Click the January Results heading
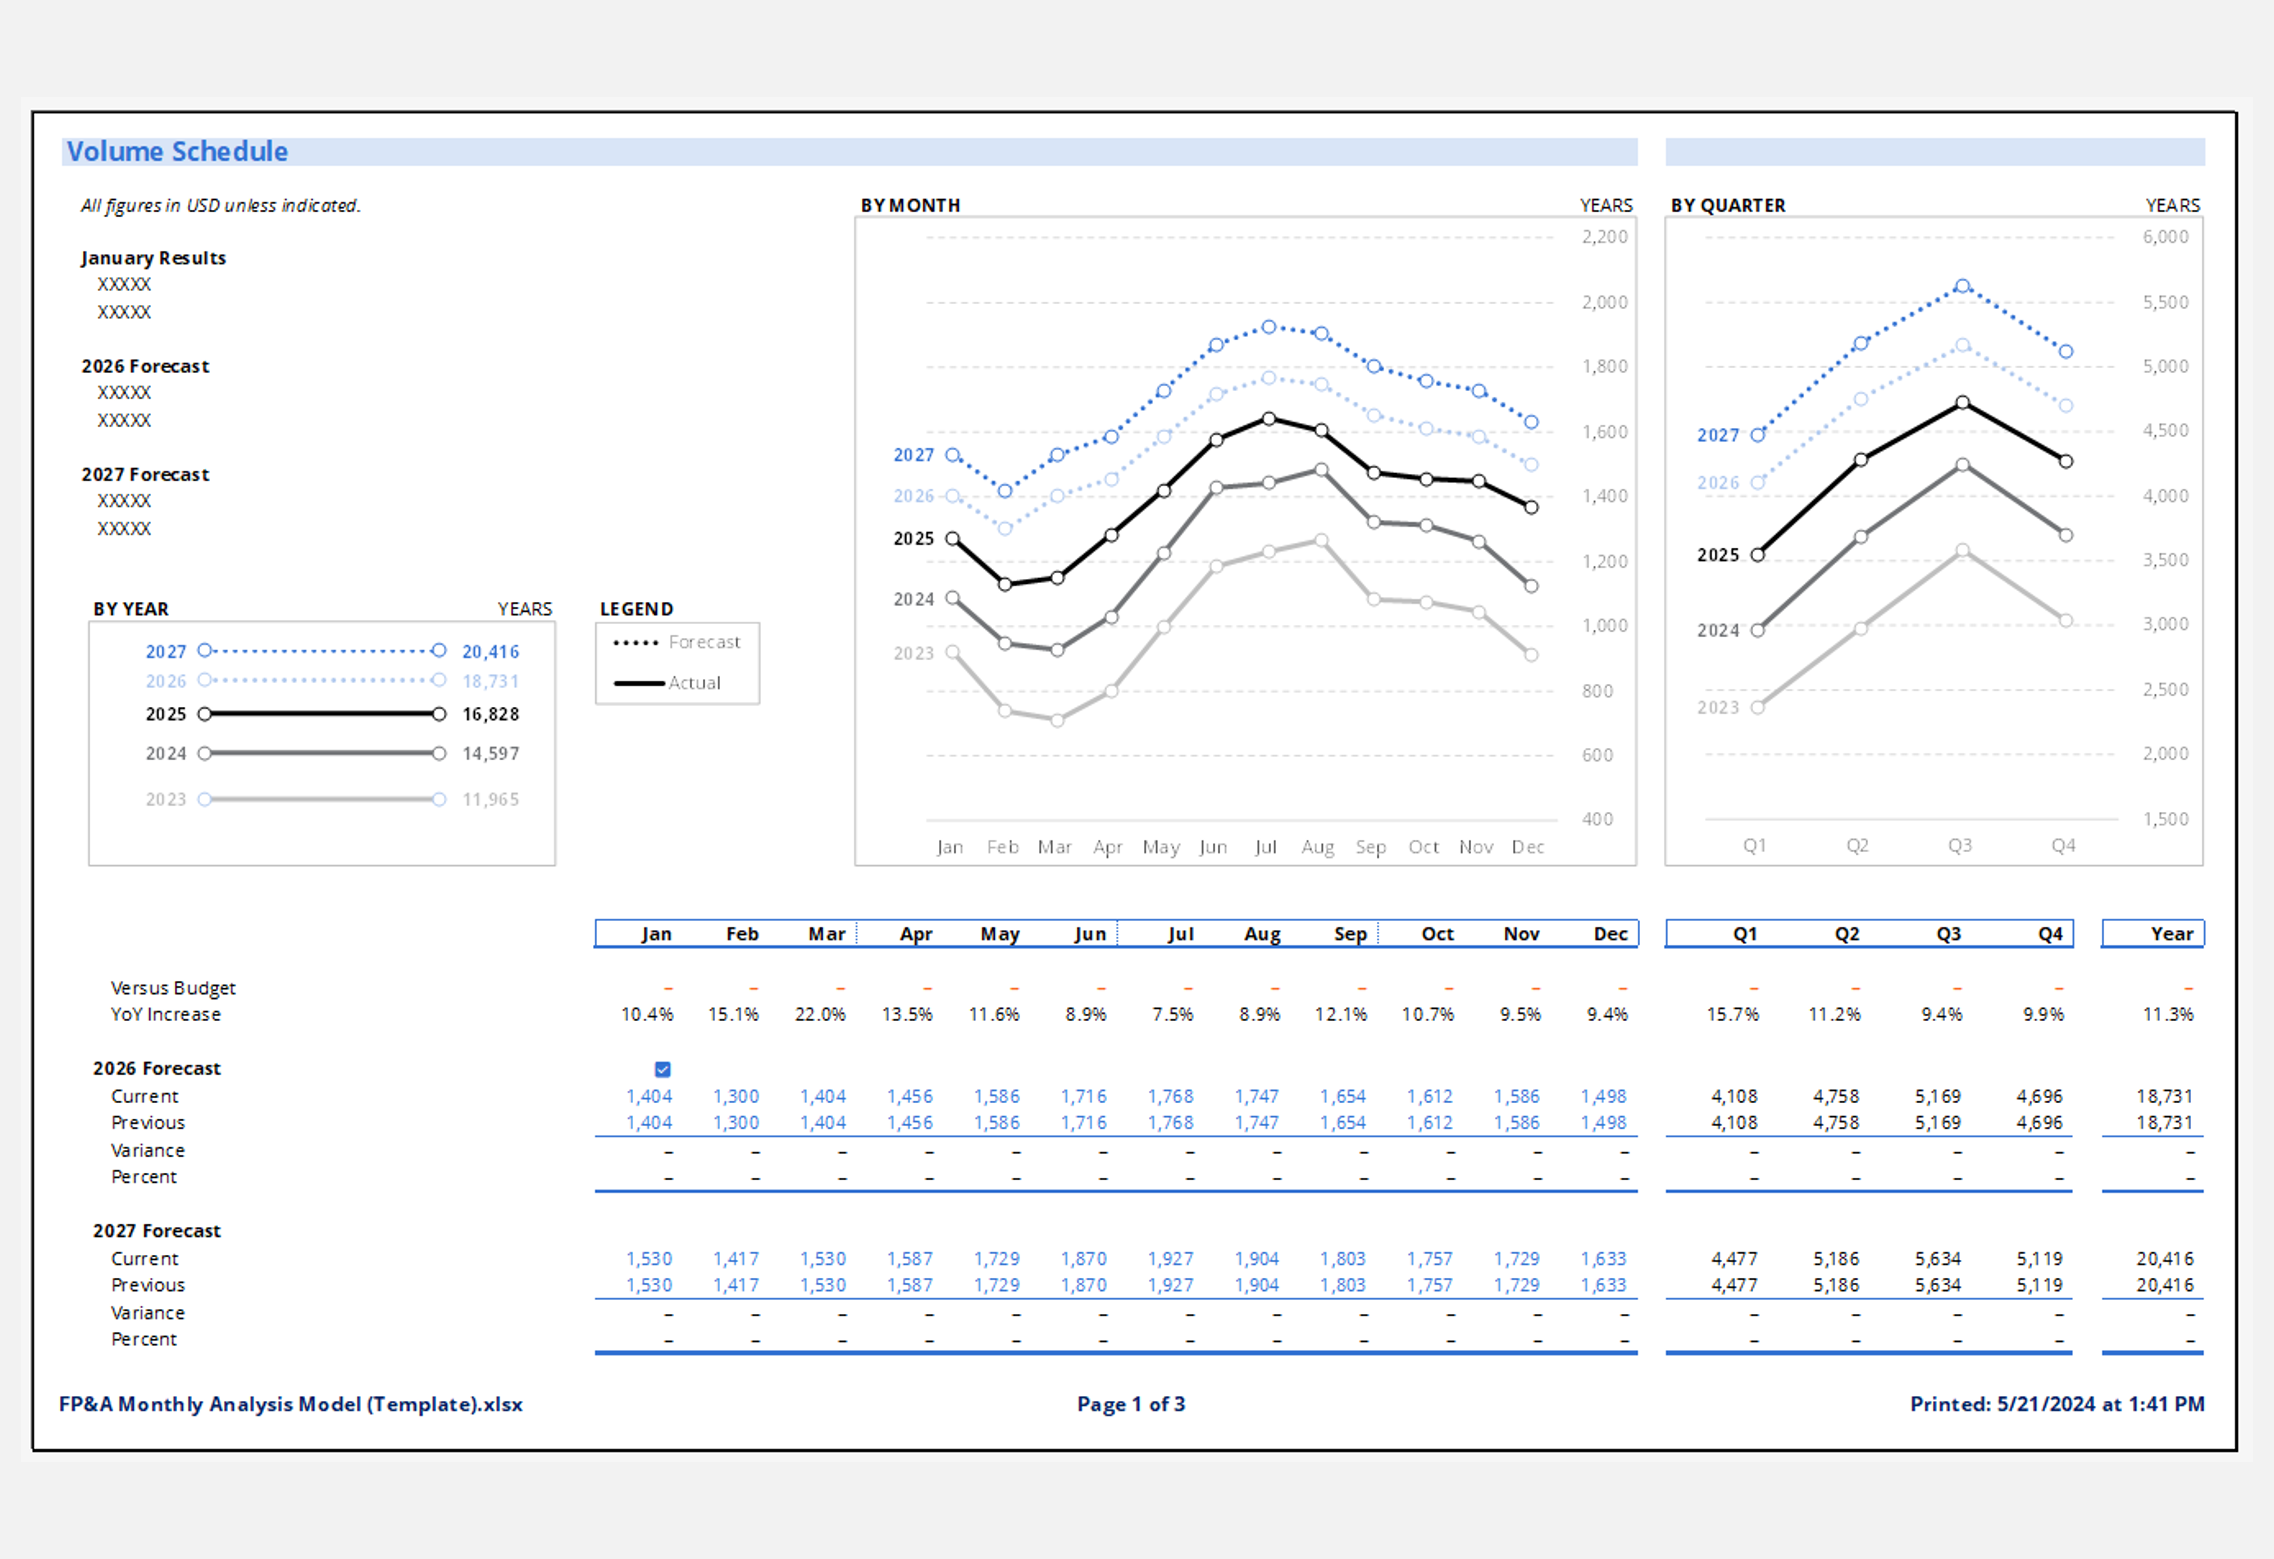Viewport: 2274px width, 1559px height. [x=154, y=258]
